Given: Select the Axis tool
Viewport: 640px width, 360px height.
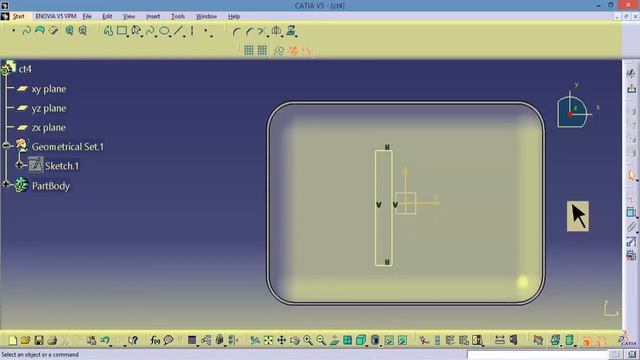Looking at the screenshot, I should (x=191, y=31).
